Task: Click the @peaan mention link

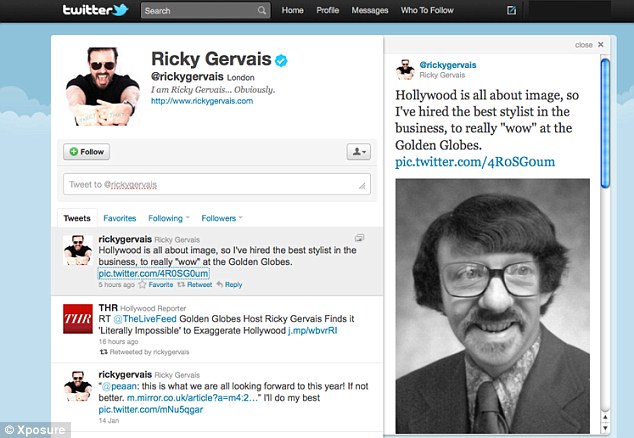Action: pyautogui.click(x=119, y=386)
